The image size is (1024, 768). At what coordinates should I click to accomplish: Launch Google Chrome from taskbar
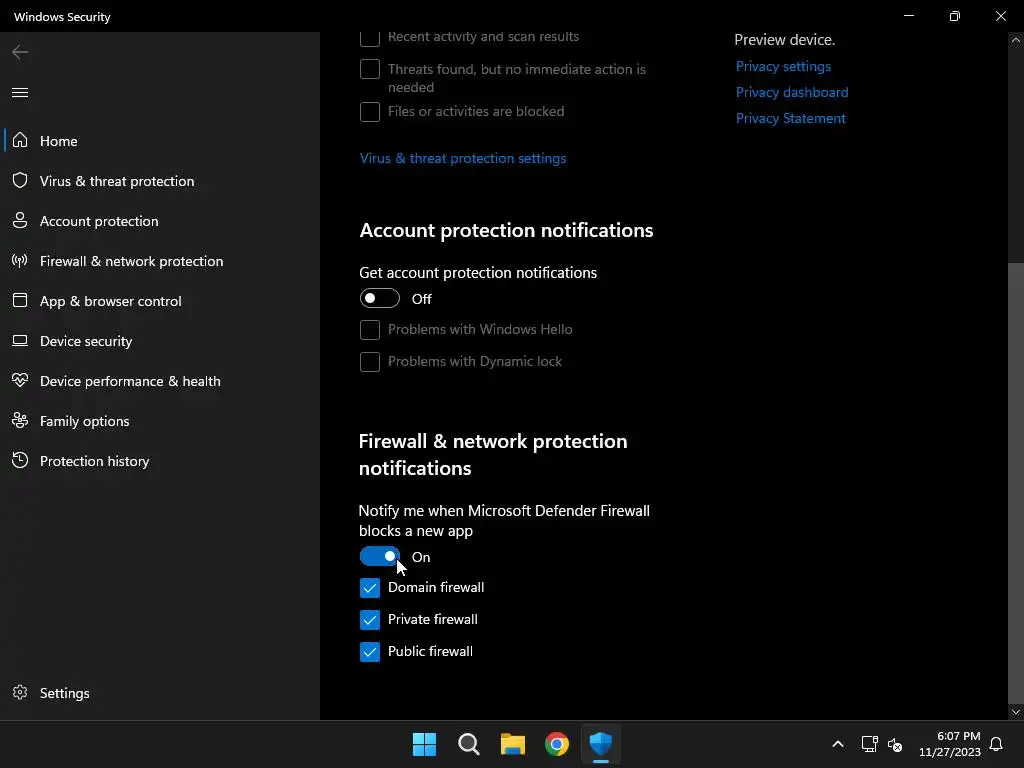557,744
